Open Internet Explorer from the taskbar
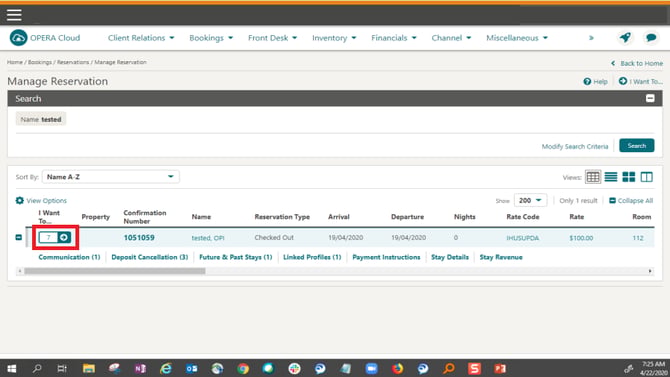670x377 pixels. click(166, 368)
